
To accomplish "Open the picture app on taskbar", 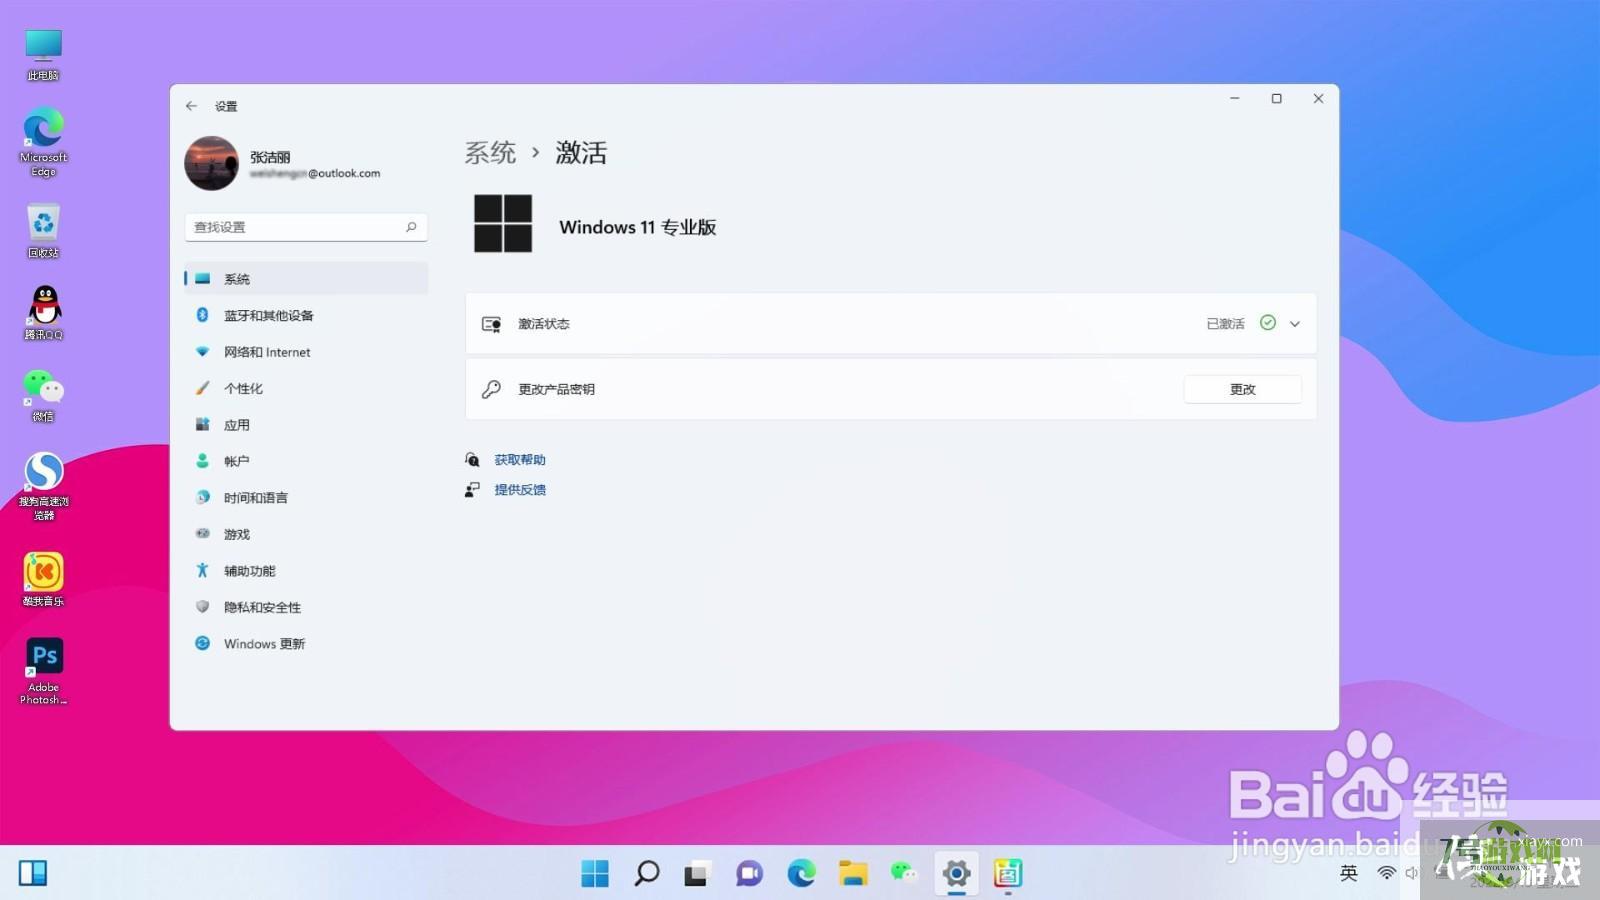I will click(1008, 873).
